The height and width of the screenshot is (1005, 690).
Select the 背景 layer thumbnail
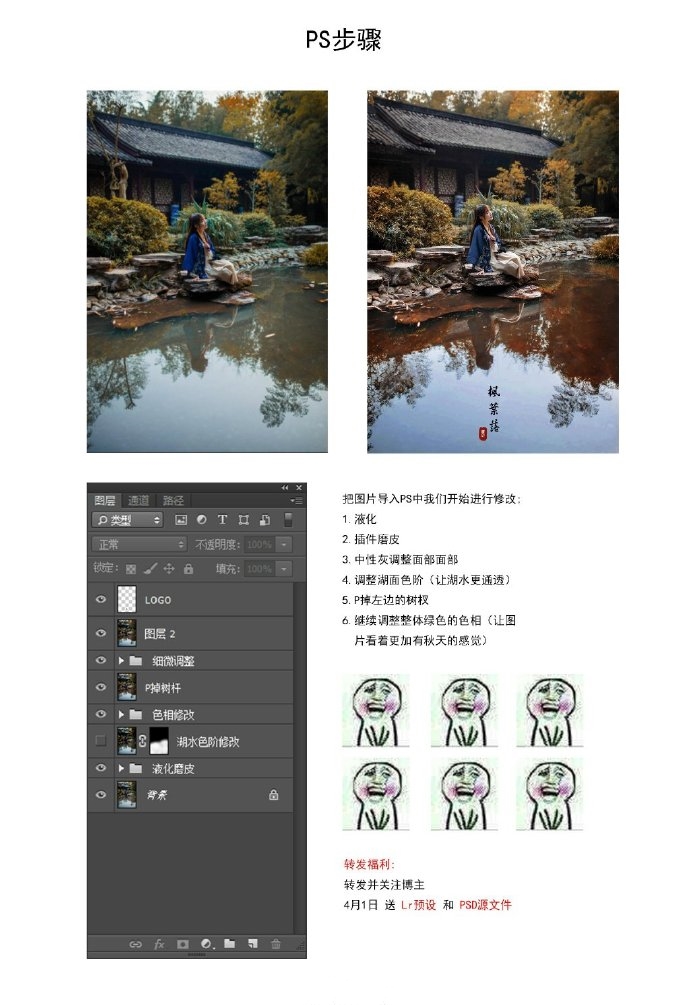pyautogui.click(x=127, y=795)
